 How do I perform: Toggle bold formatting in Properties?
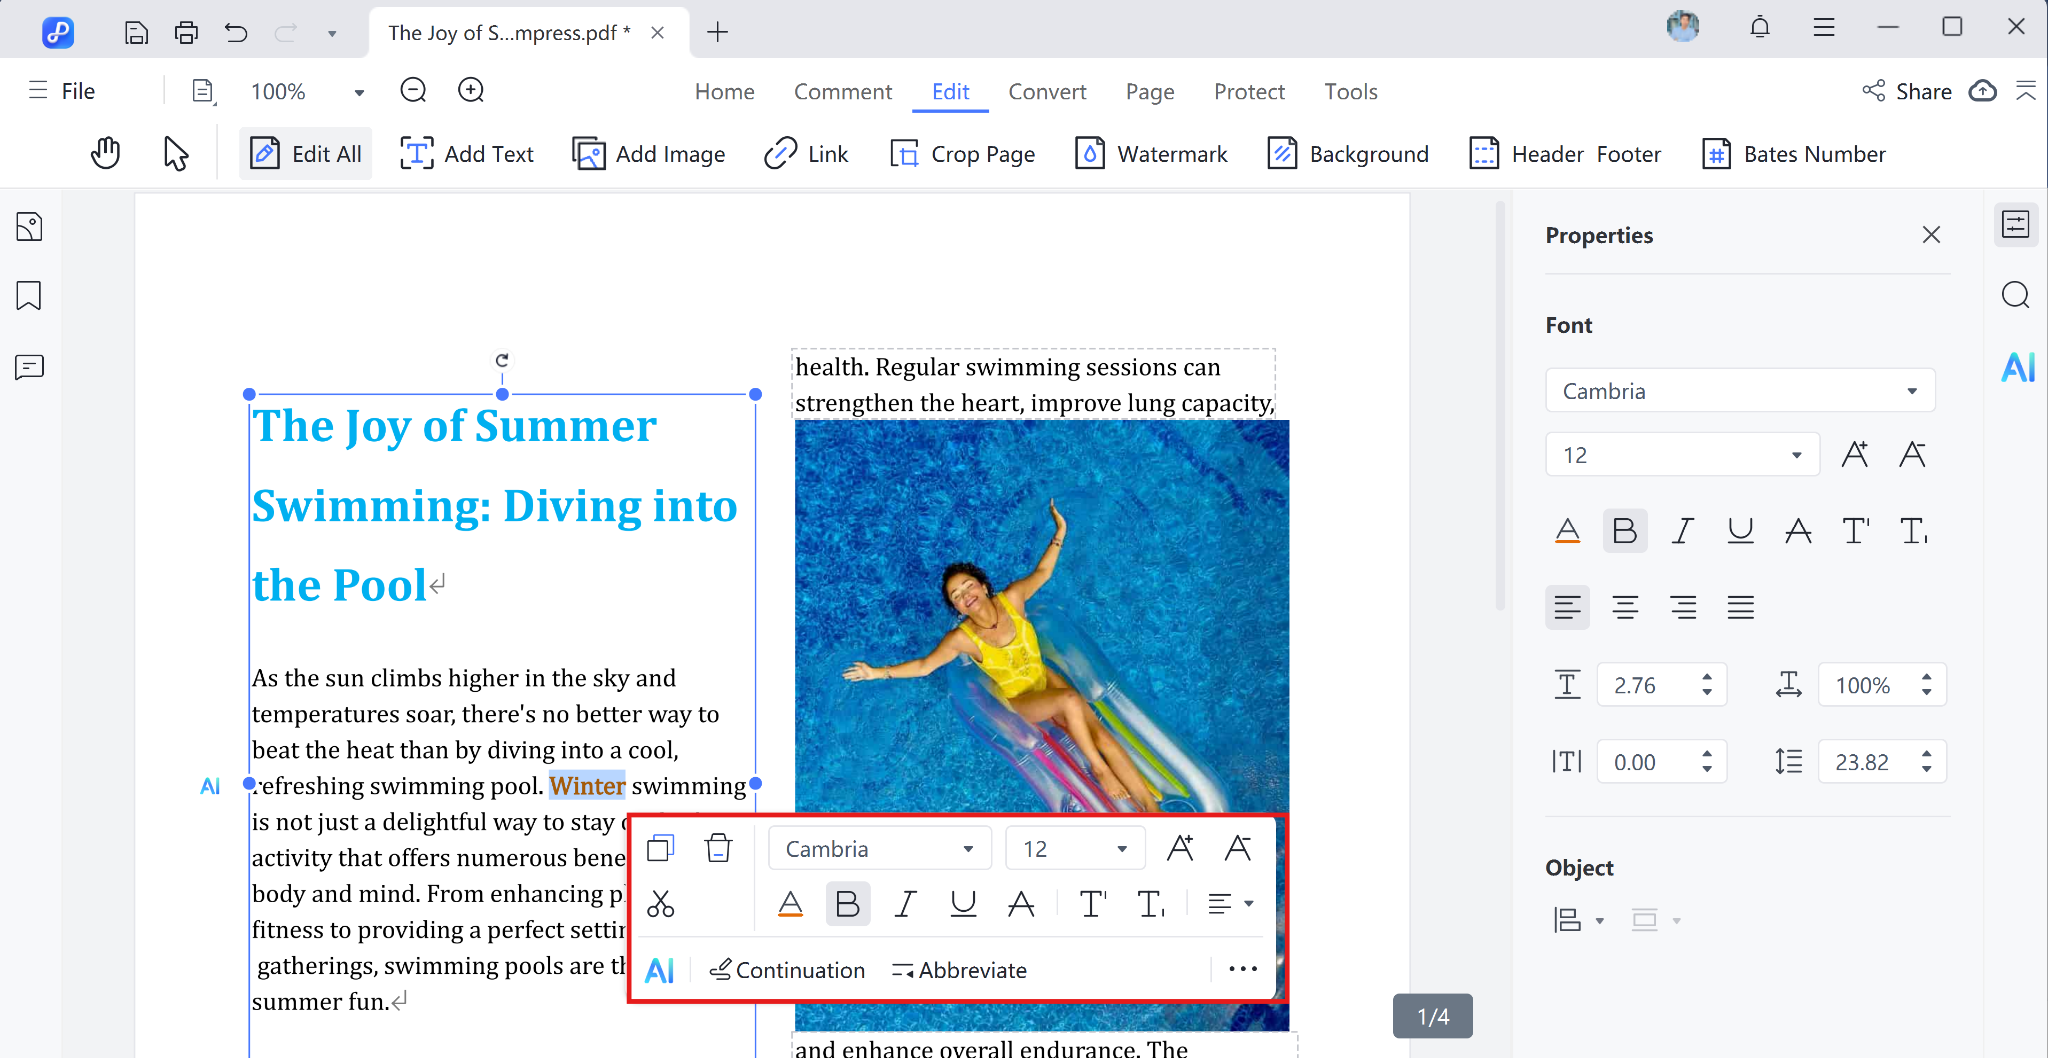(x=1623, y=531)
